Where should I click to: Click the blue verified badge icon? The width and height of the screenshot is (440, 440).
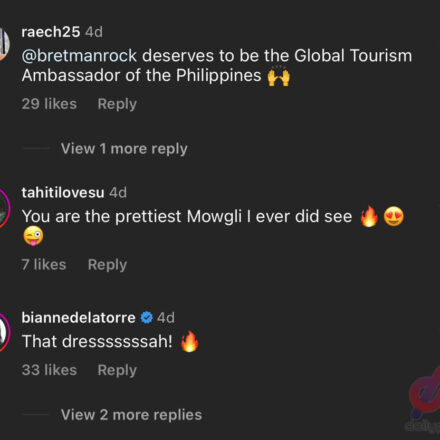click(x=146, y=317)
